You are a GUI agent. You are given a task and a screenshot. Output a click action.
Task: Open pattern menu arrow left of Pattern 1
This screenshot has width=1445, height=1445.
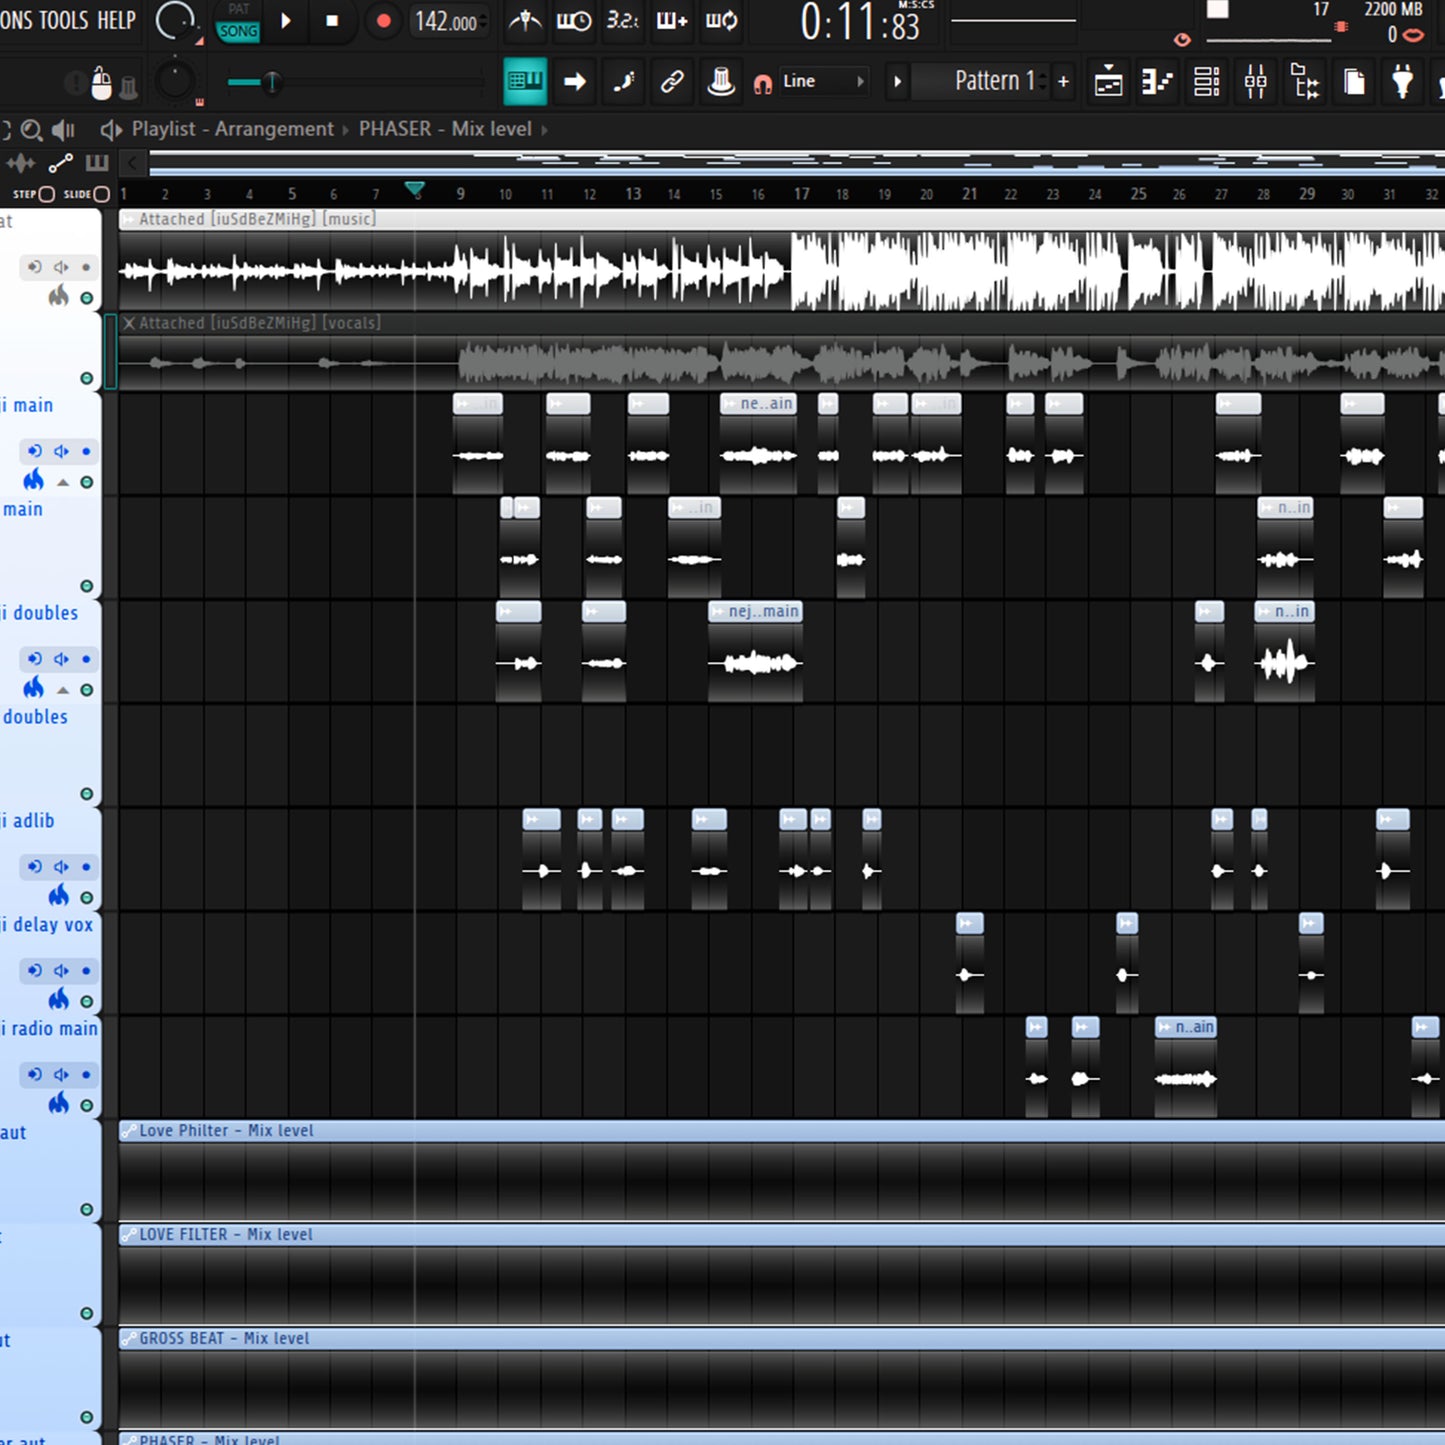point(897,82)
